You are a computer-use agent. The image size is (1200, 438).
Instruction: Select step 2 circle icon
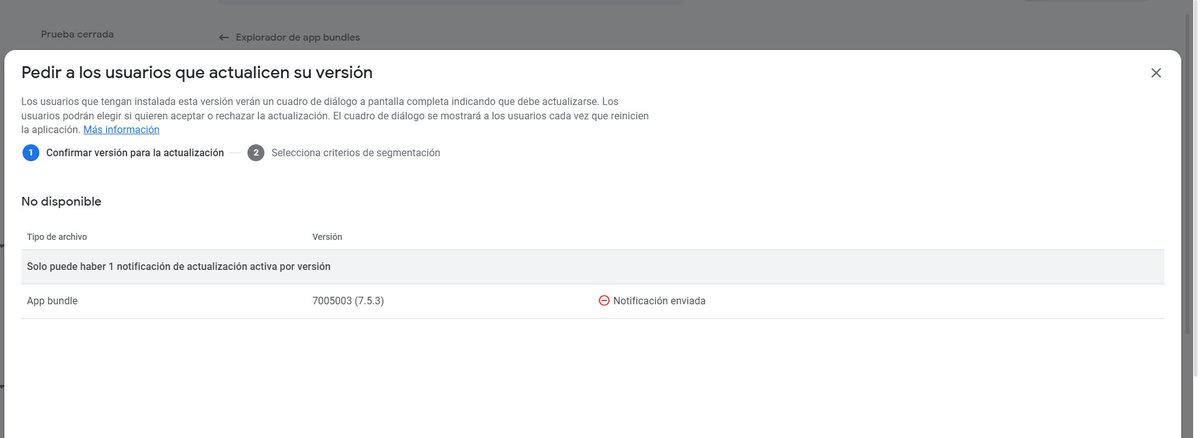click(x=256, y=153)
